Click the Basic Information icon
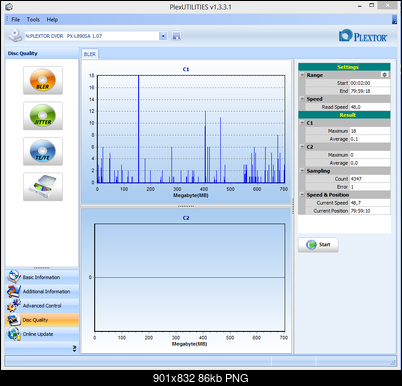The width and height of the screenshot is (402, 386). [x=14, y=277]
